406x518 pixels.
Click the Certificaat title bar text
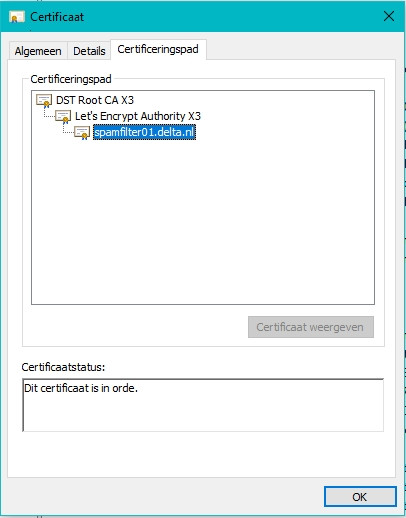pyautogui.click(x=57, y=17)
